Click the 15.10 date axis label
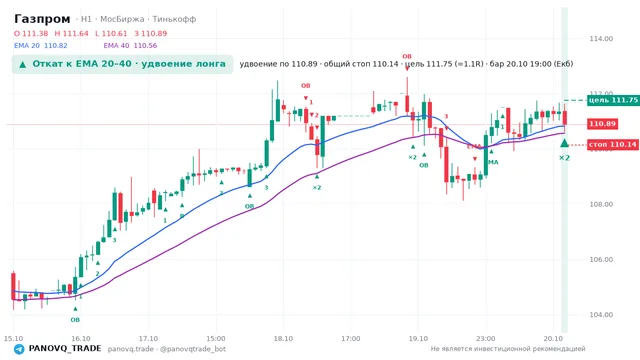This screenshot has height=360, width=640. pos(13,339)
